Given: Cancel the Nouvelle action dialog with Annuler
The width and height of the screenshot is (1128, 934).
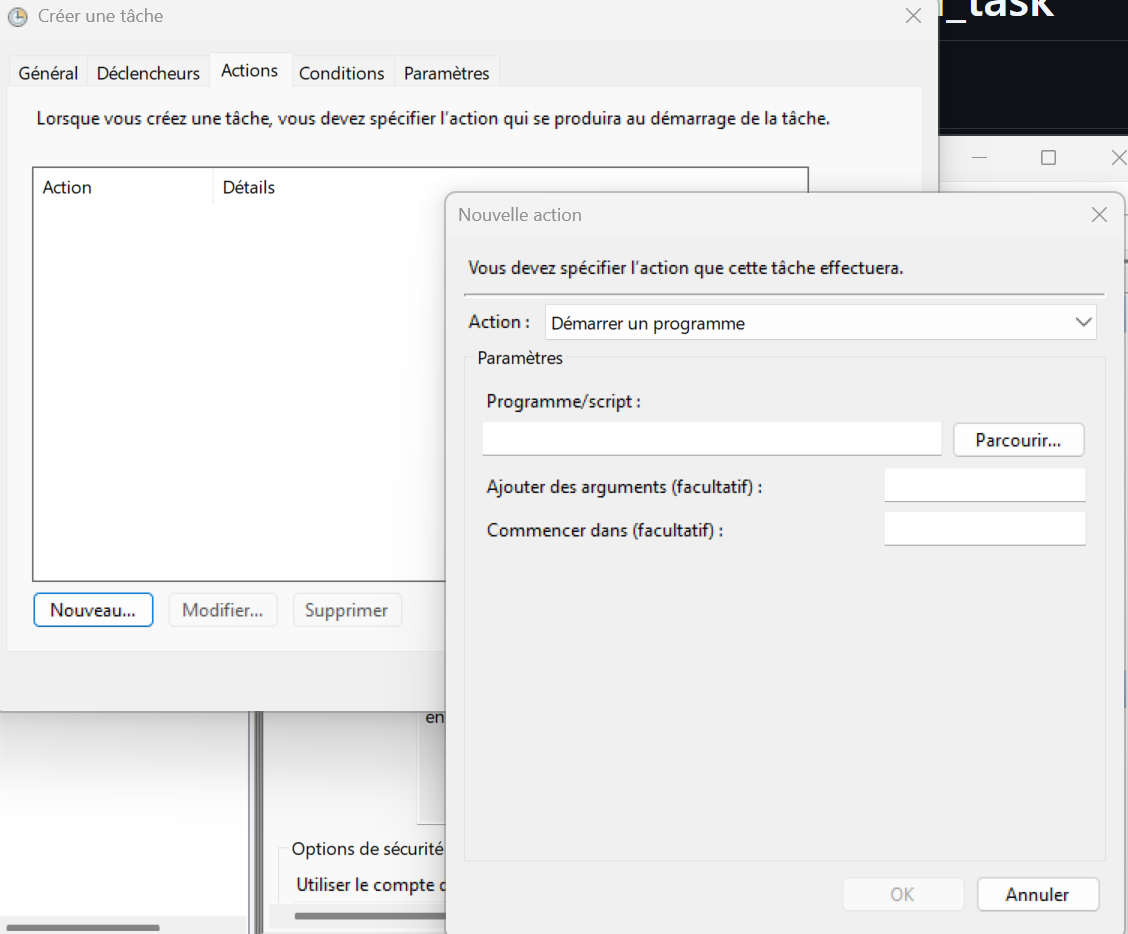Looking at the screenshot, I should click(1037, 894).
